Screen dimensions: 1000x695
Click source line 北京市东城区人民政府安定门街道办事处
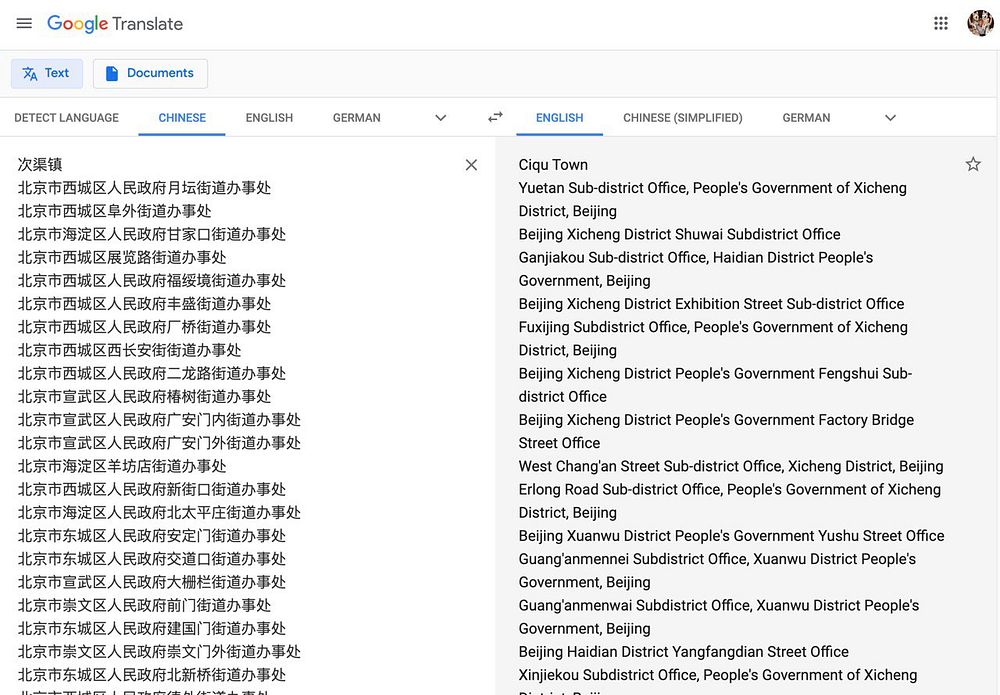pyautogui.click(x=152, y=536)
